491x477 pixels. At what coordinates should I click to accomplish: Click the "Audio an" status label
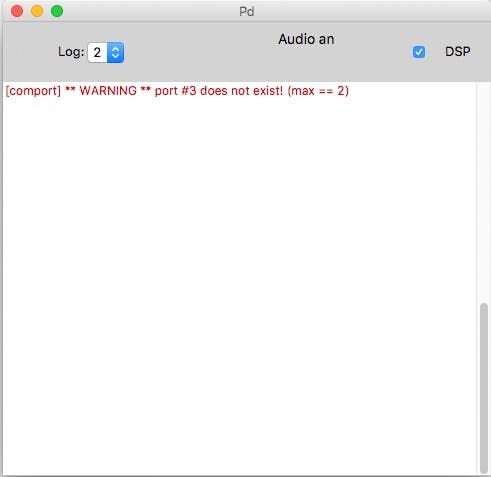306,39
